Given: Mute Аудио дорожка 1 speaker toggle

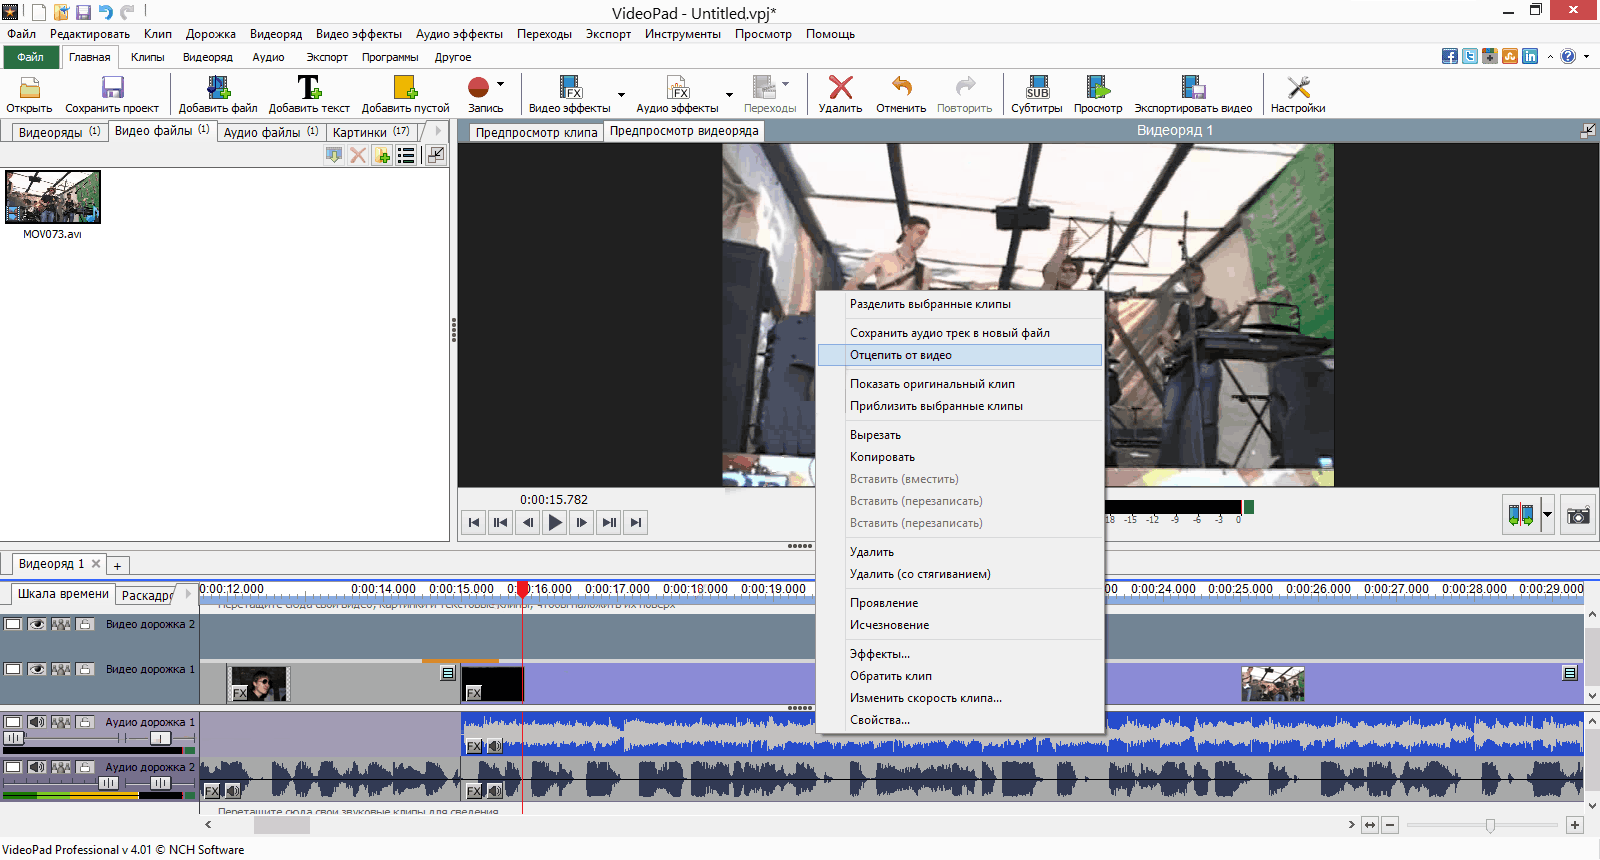Looking at the screenshot, I should (37, 722).
